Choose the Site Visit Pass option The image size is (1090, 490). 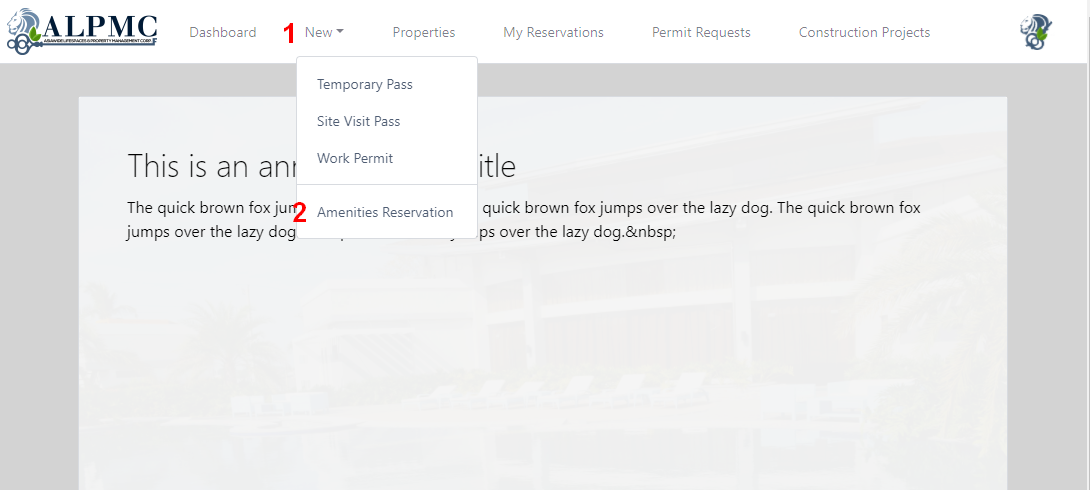pyautogui.click(x=358, y=121)
